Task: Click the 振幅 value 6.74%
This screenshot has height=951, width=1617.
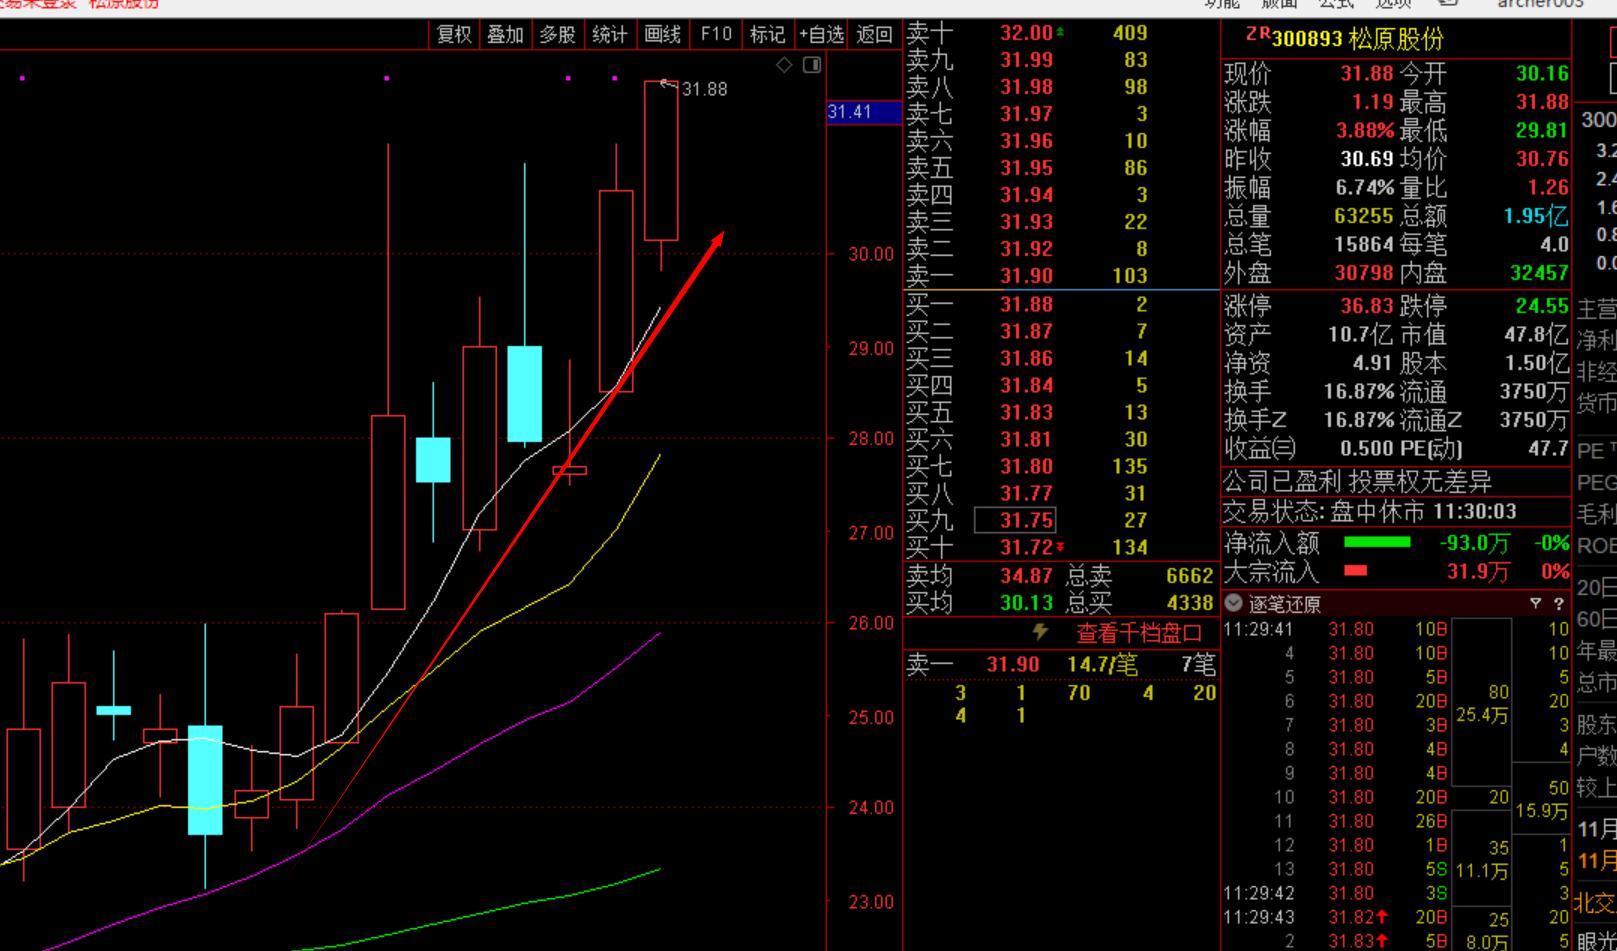Action: [1364, 188]
